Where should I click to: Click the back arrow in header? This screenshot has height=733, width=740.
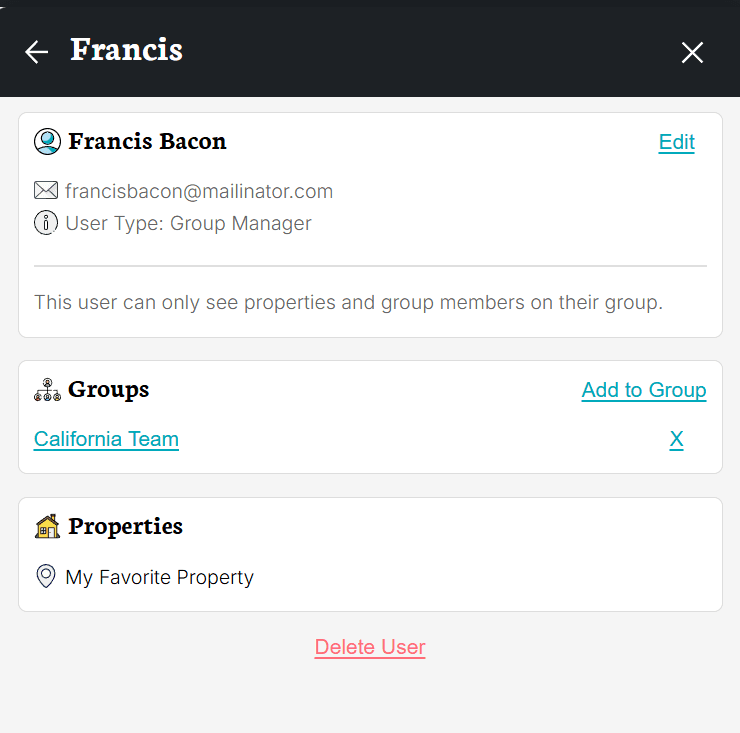coord(37,52)
